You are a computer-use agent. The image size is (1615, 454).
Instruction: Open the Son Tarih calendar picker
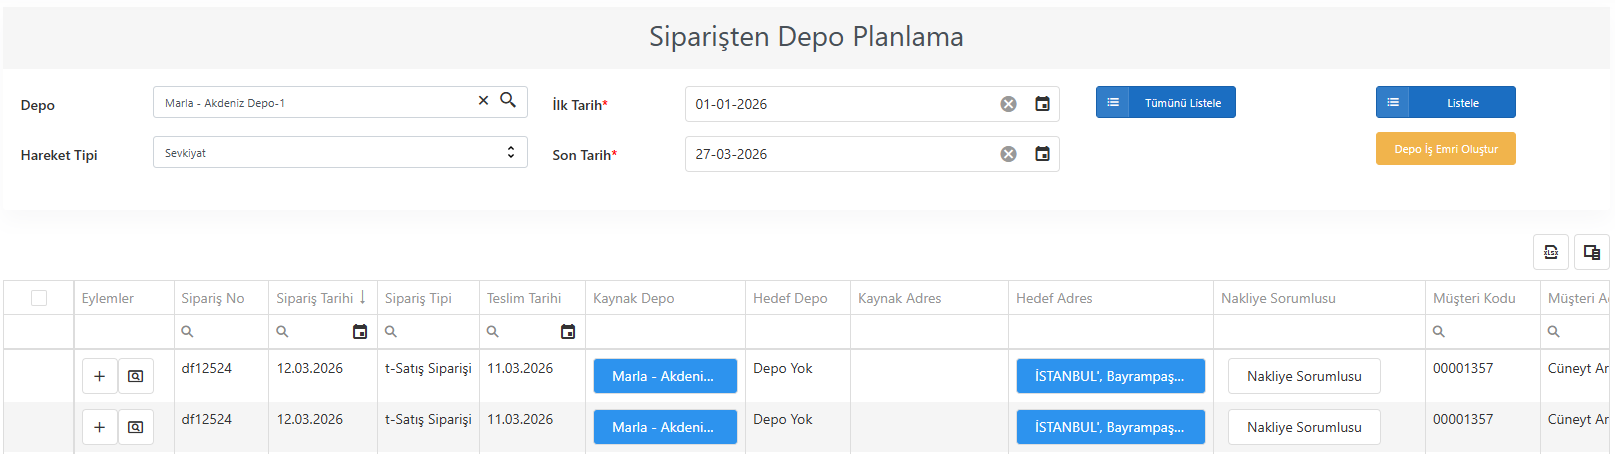click(x=1042, y=154)
